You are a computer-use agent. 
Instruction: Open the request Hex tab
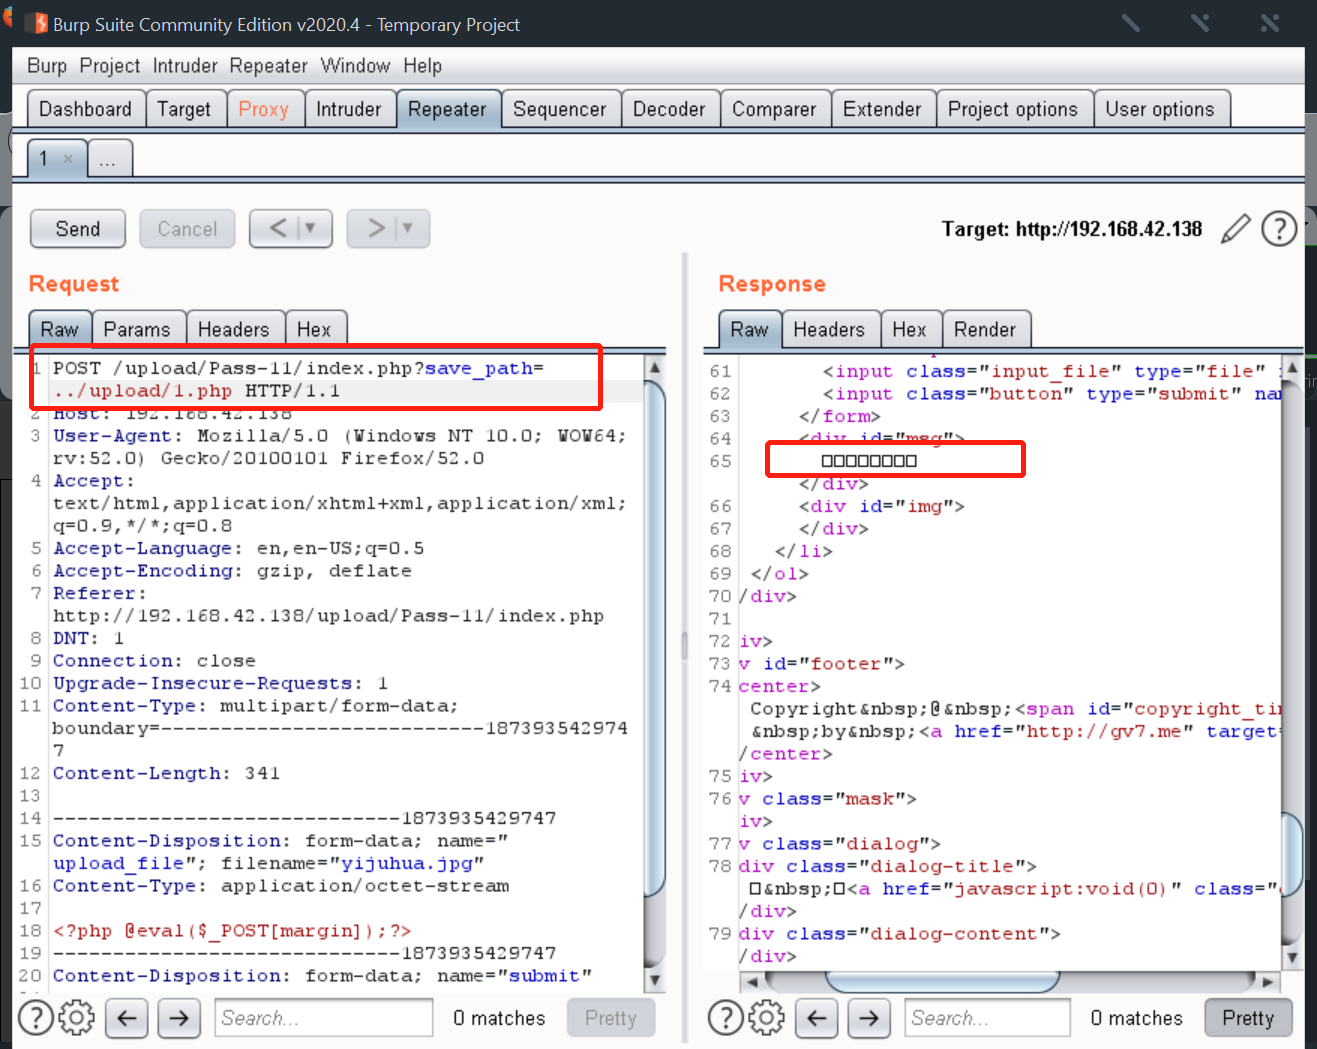tap(314, 329)
